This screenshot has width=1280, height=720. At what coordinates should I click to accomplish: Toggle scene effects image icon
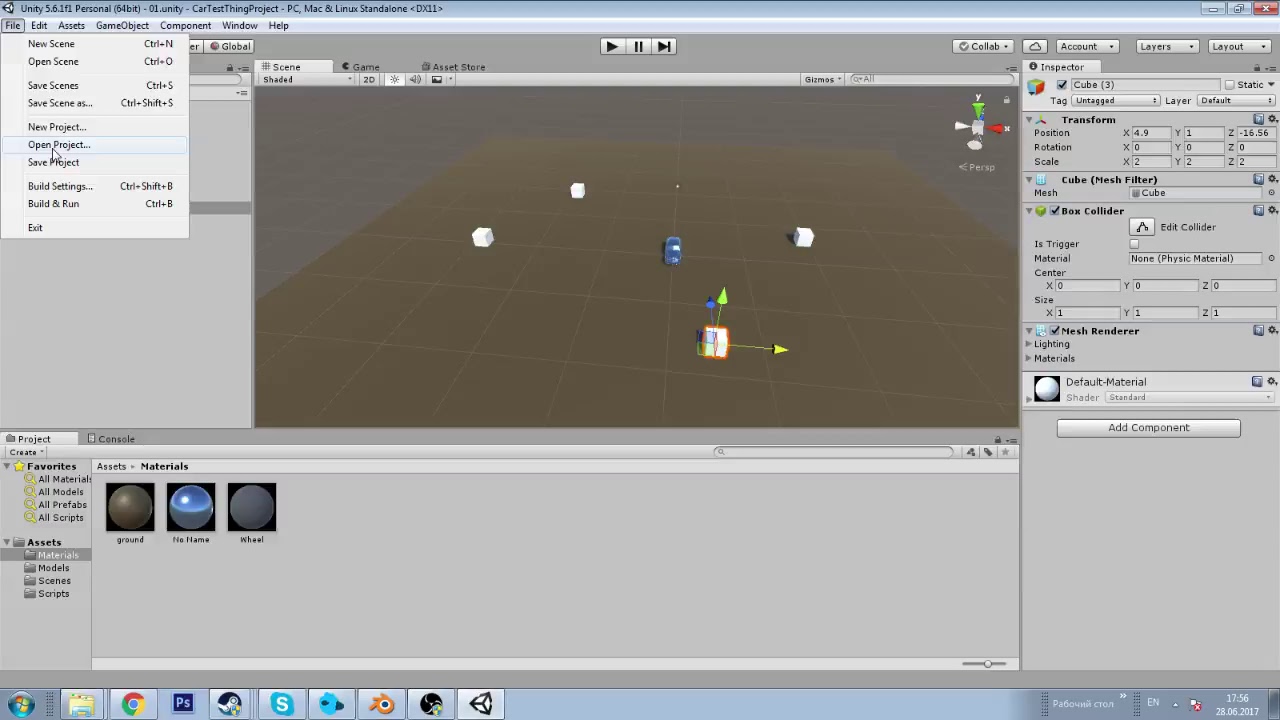point(436,79)
